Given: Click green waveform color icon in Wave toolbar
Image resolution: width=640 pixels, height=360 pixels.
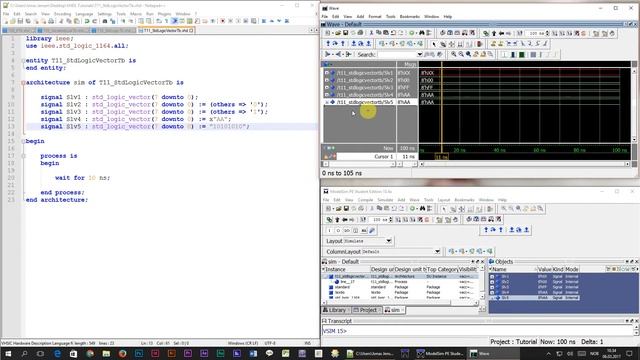Looking at the screenshot, I should pyautogui.click(x=522, y=54).
